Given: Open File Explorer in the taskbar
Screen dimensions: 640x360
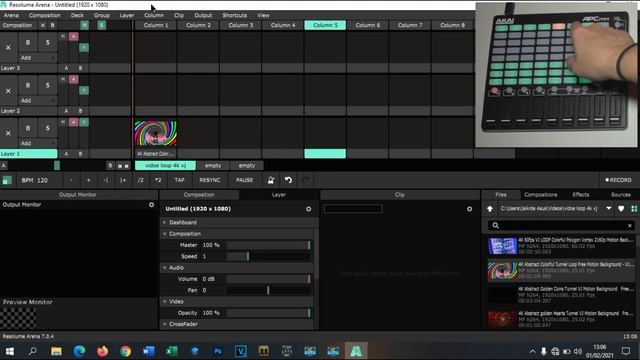Looking at the screenshot, I should point(56,351).
